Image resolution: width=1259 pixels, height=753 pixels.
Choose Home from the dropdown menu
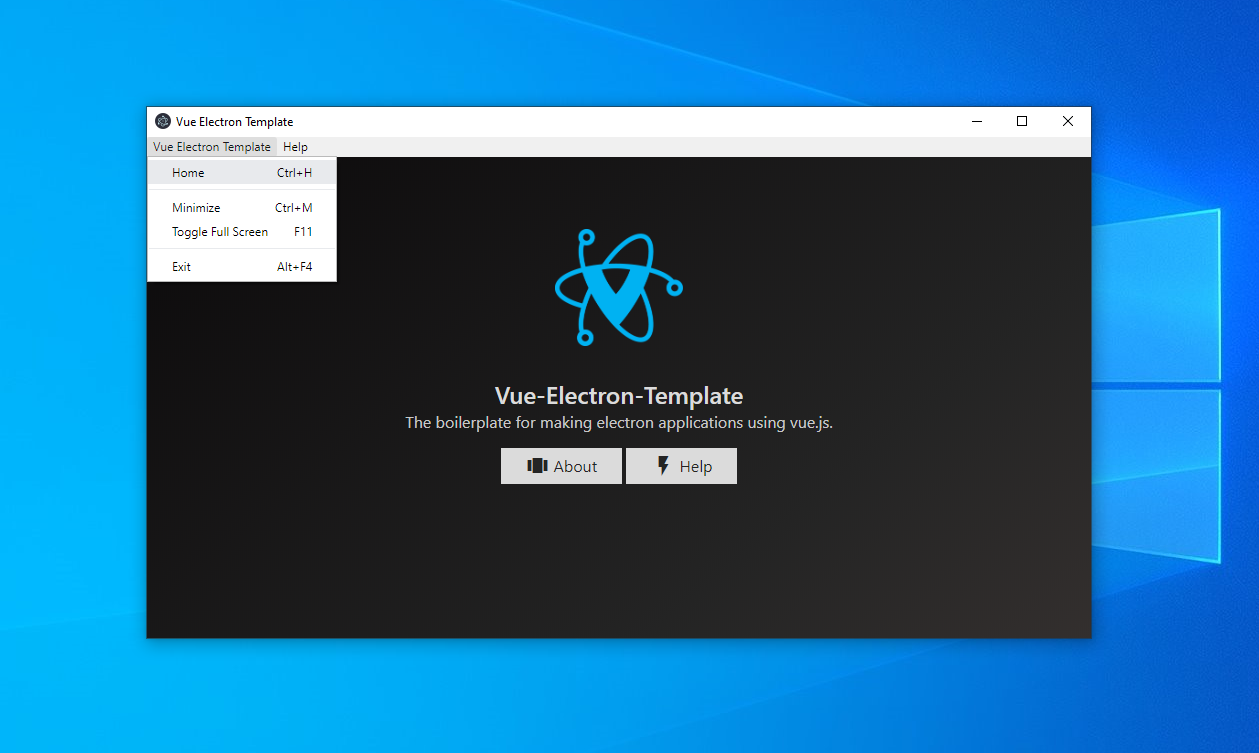242,173
